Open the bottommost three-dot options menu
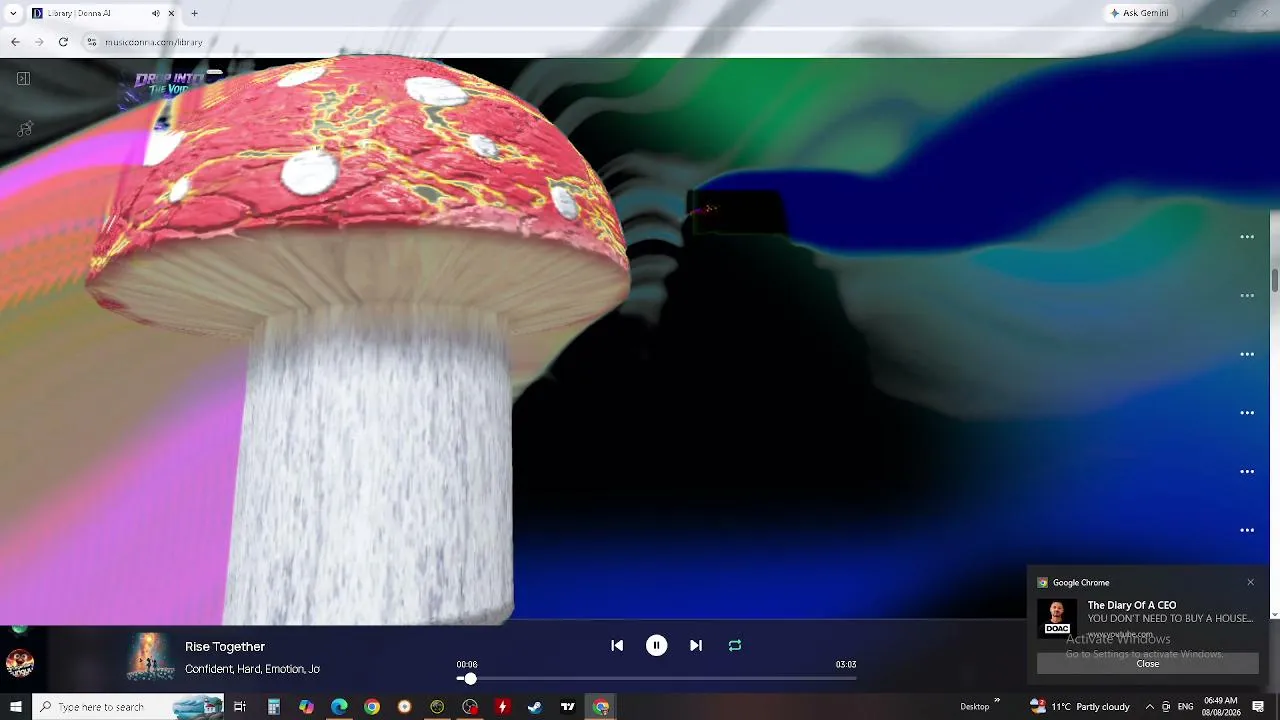Viewport: 1280px width, 720px height. coord(1247,530)
